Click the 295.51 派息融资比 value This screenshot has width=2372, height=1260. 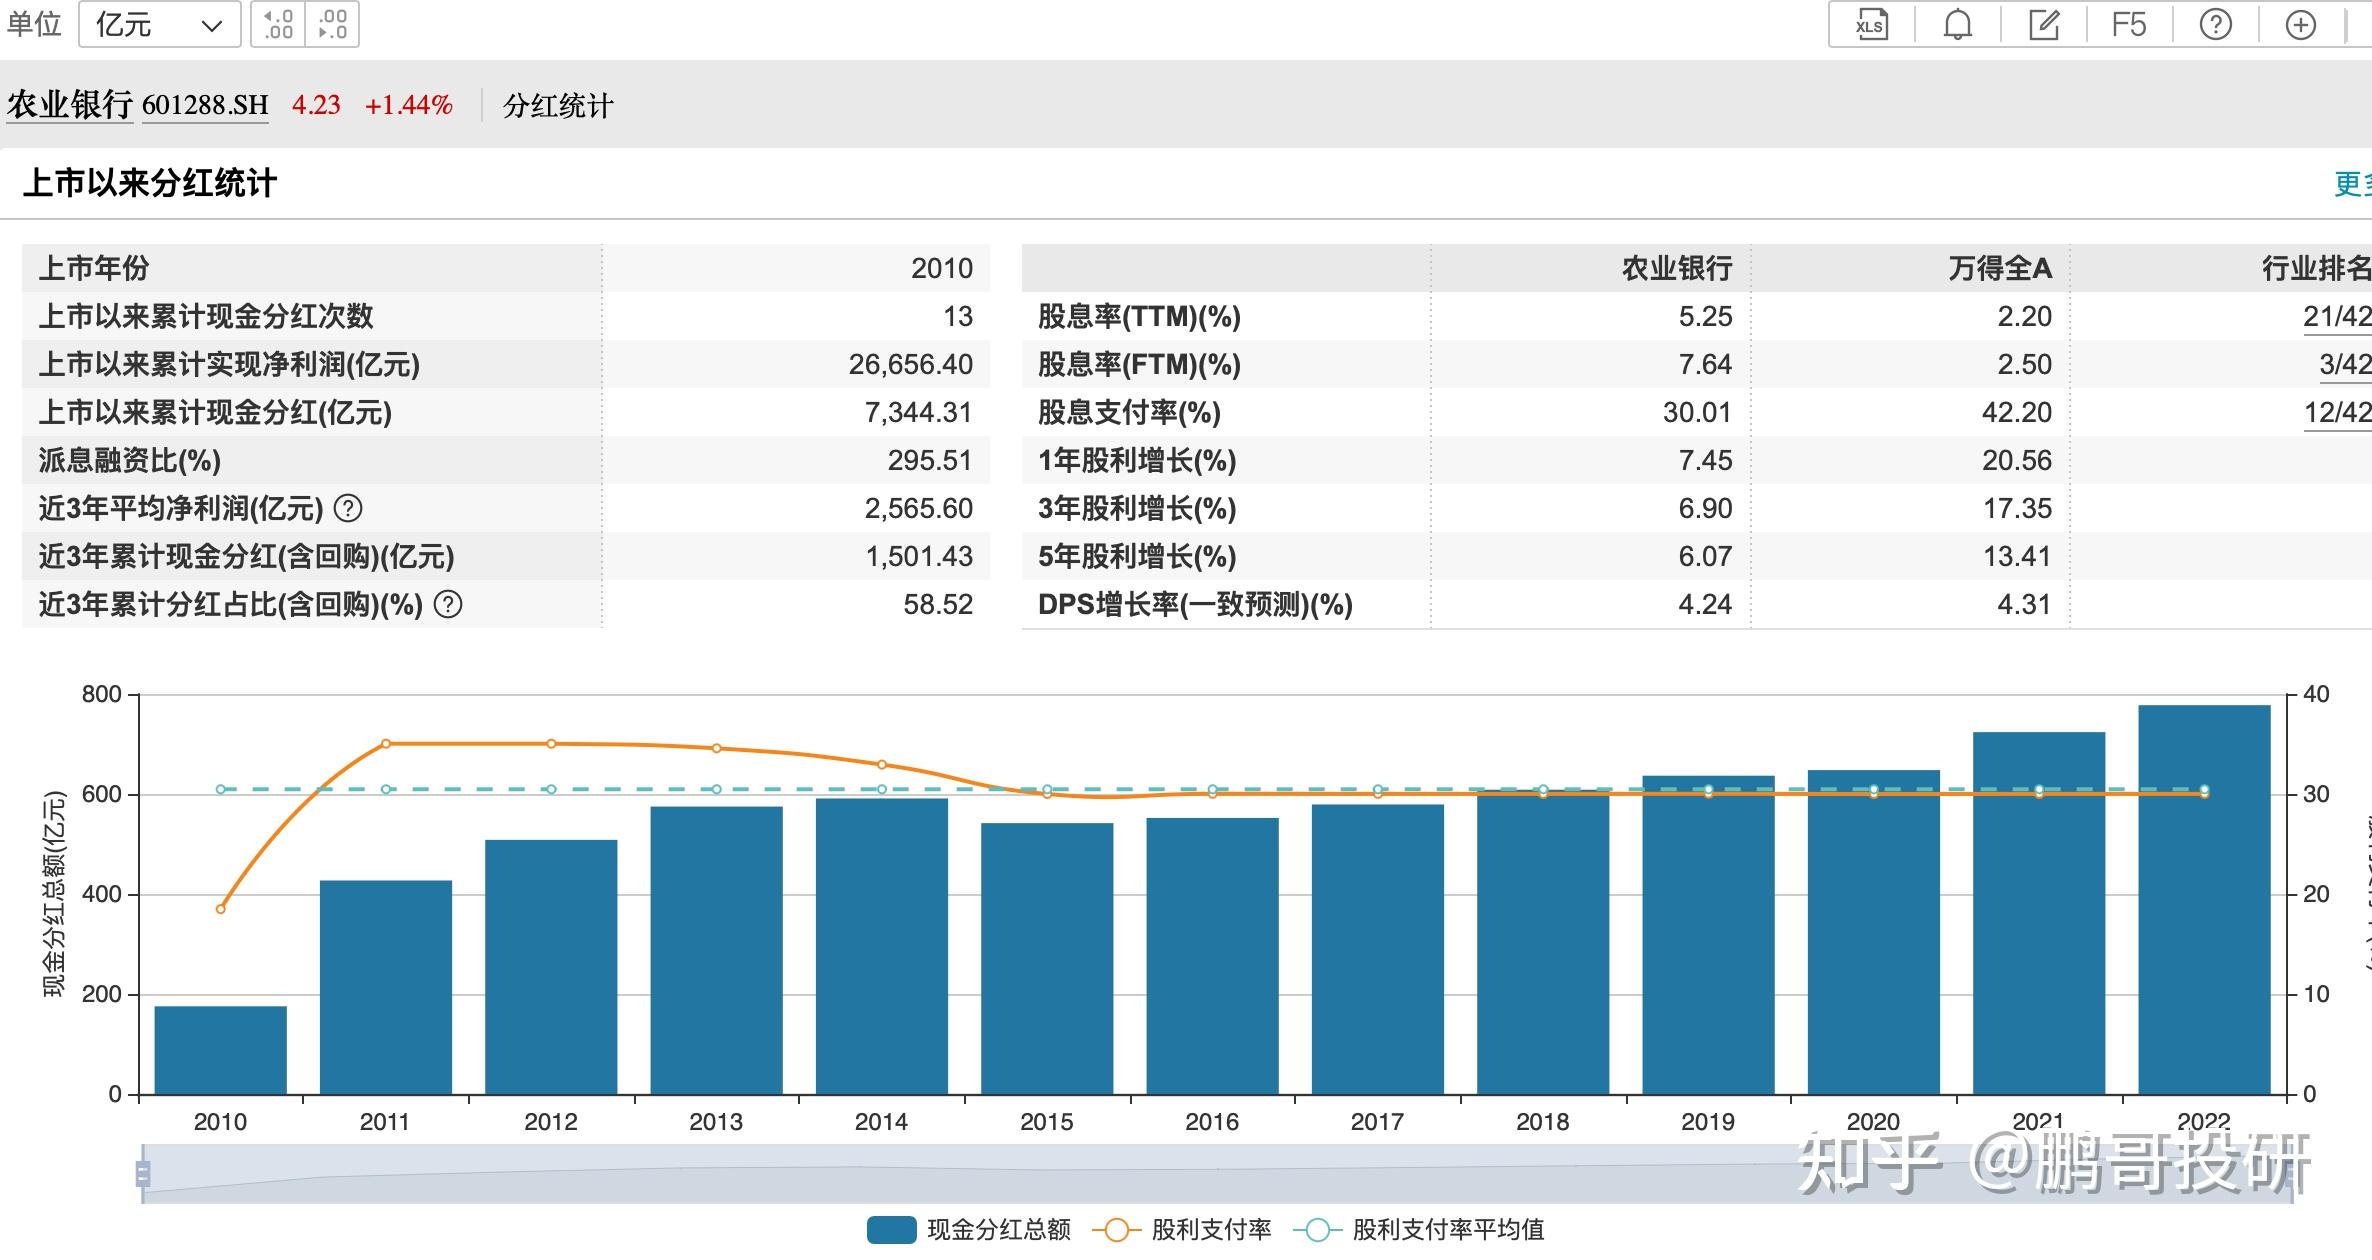[x=929, y=461]
